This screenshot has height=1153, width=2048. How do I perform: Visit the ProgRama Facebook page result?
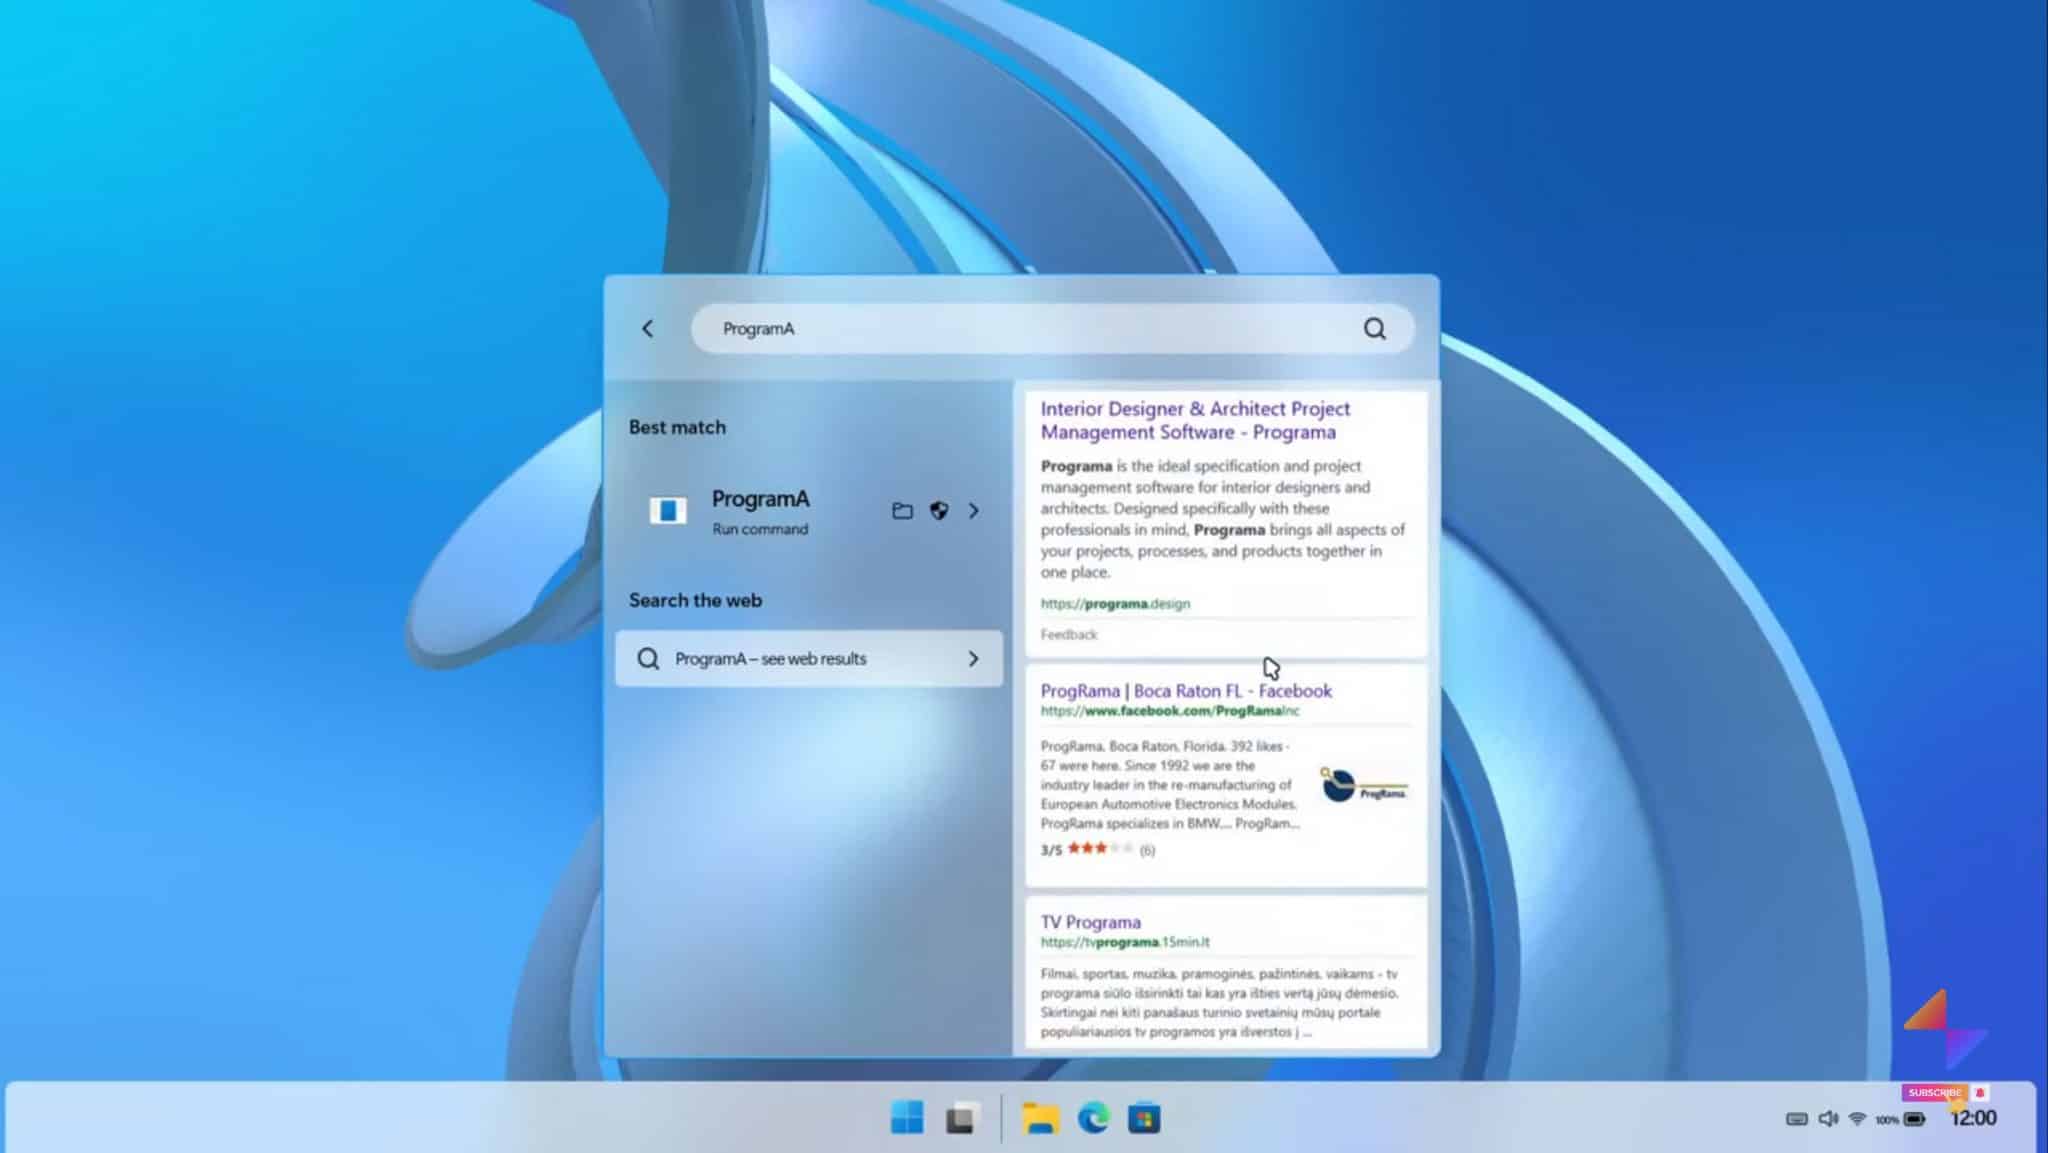click(1186, 691)
